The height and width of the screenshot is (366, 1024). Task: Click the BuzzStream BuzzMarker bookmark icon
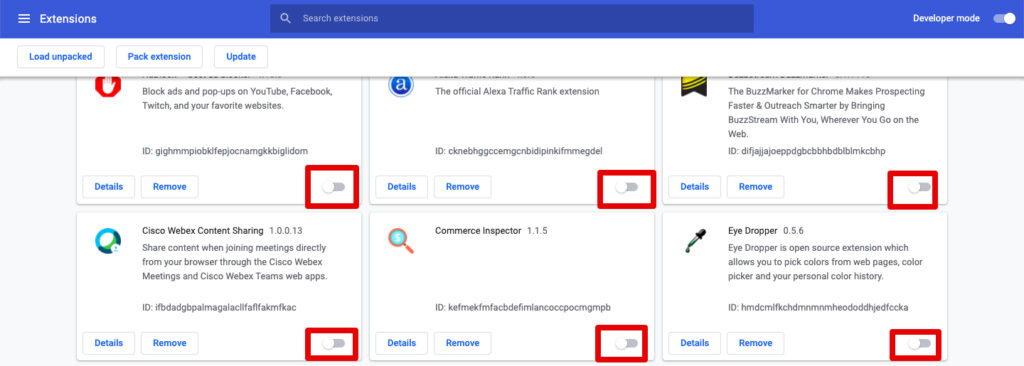[x=694, y=86]
